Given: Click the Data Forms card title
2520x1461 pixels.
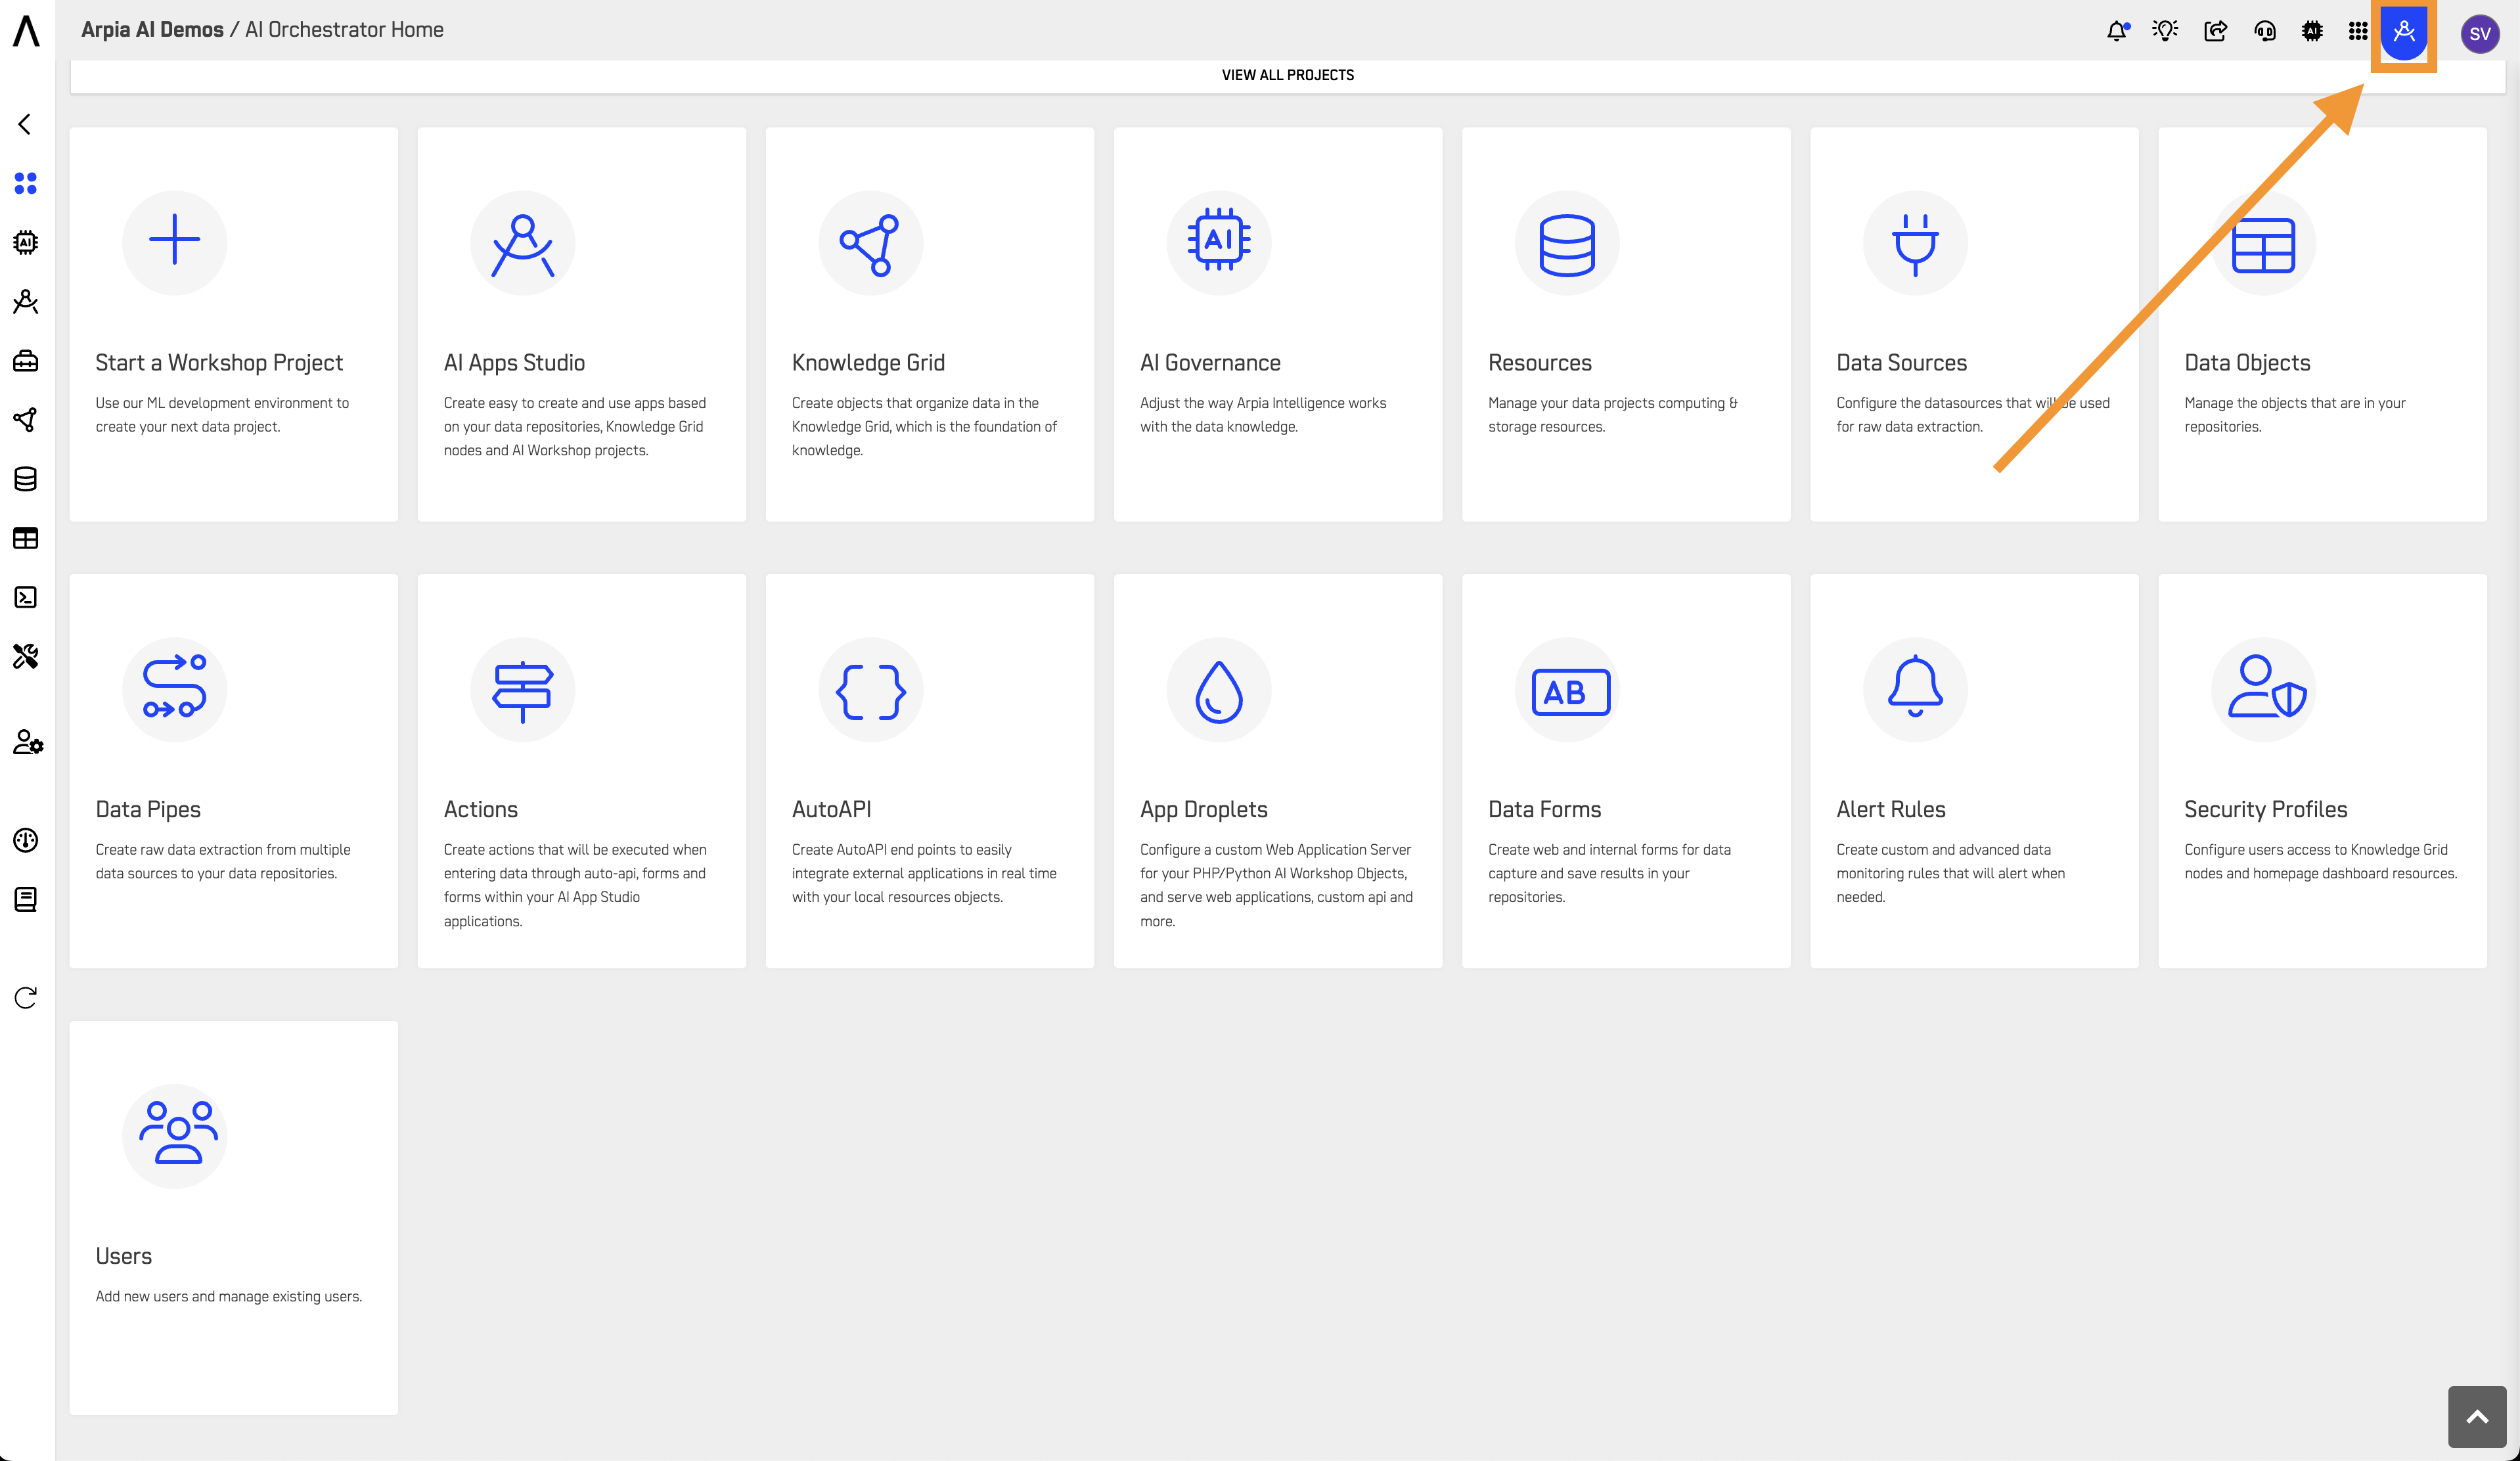Looking at the screenshot, I should (1544, 810).
